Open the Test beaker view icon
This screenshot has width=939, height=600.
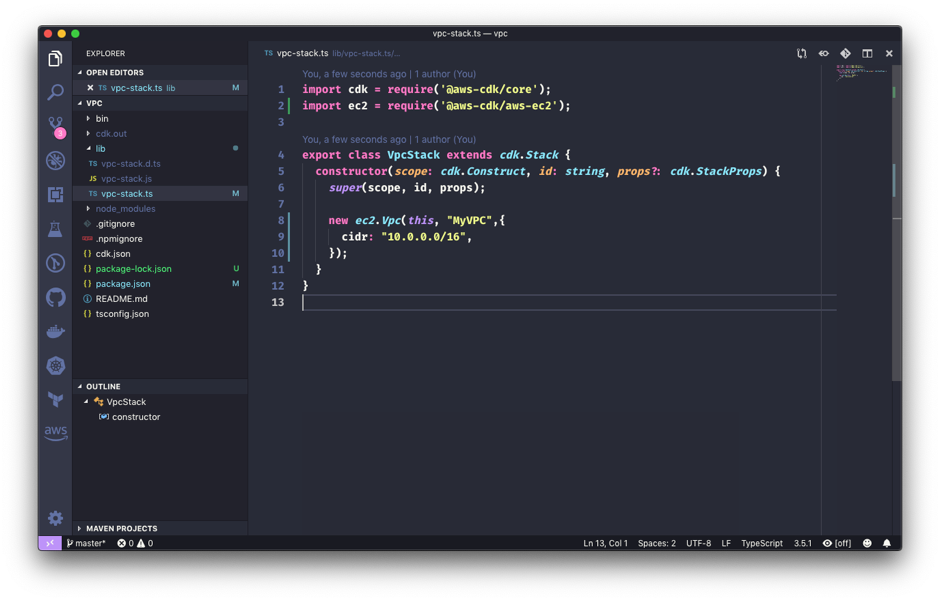tap(55, 229)
